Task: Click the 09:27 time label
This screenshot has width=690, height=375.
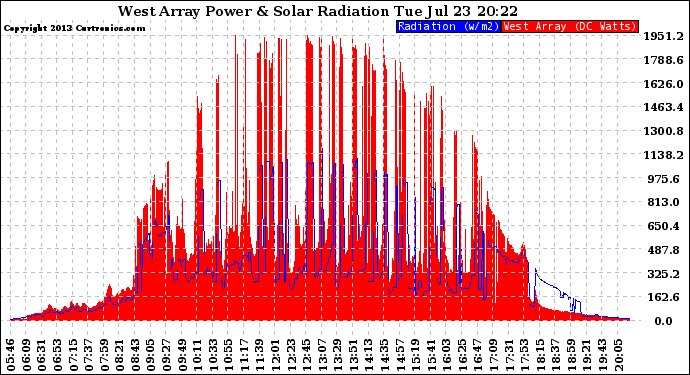Action: 166,355
